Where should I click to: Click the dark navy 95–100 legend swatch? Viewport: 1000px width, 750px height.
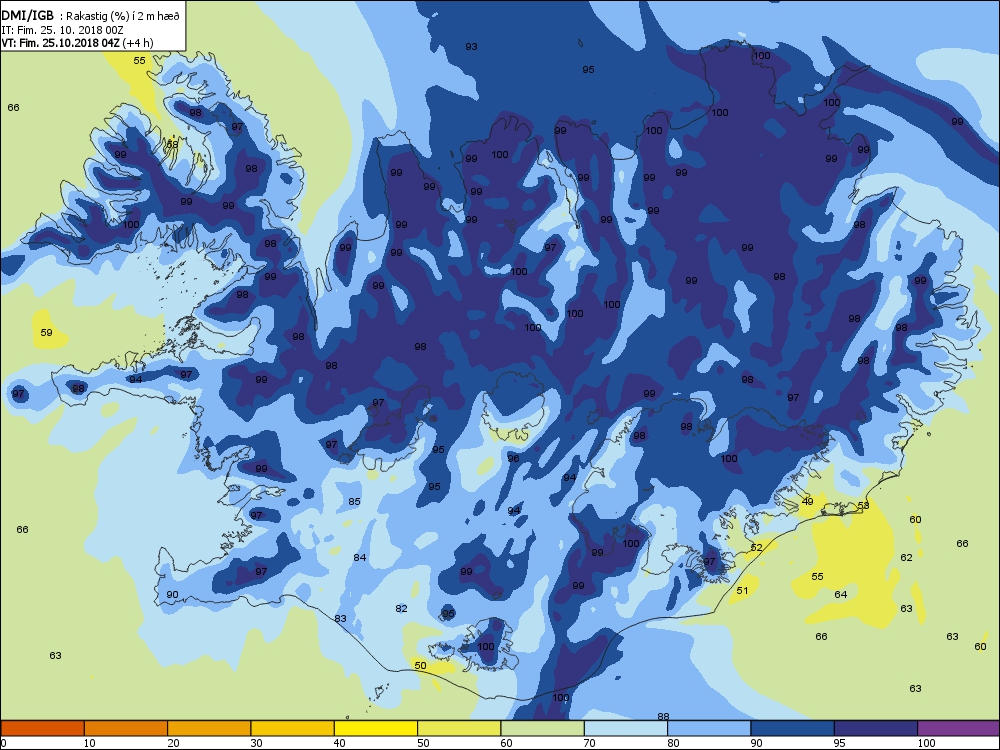click(876, 728)
